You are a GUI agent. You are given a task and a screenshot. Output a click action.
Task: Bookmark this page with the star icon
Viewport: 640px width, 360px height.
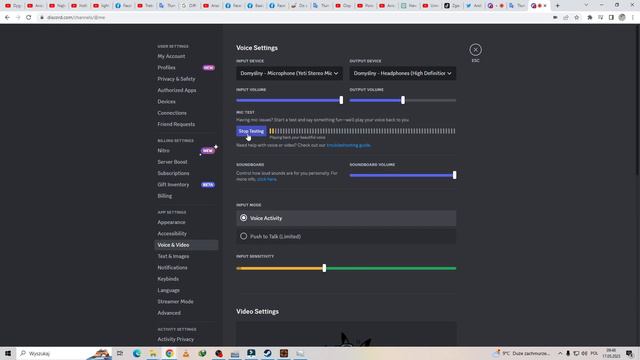pos(576,18)
